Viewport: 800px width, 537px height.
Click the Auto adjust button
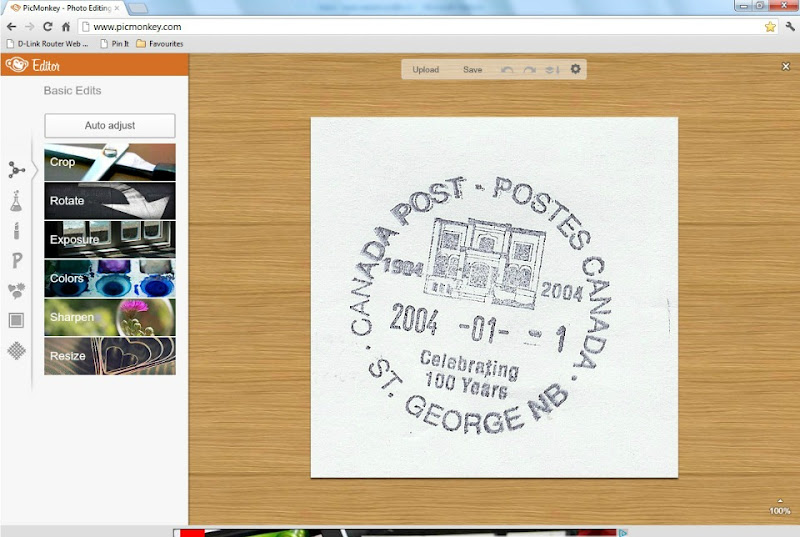110,125
